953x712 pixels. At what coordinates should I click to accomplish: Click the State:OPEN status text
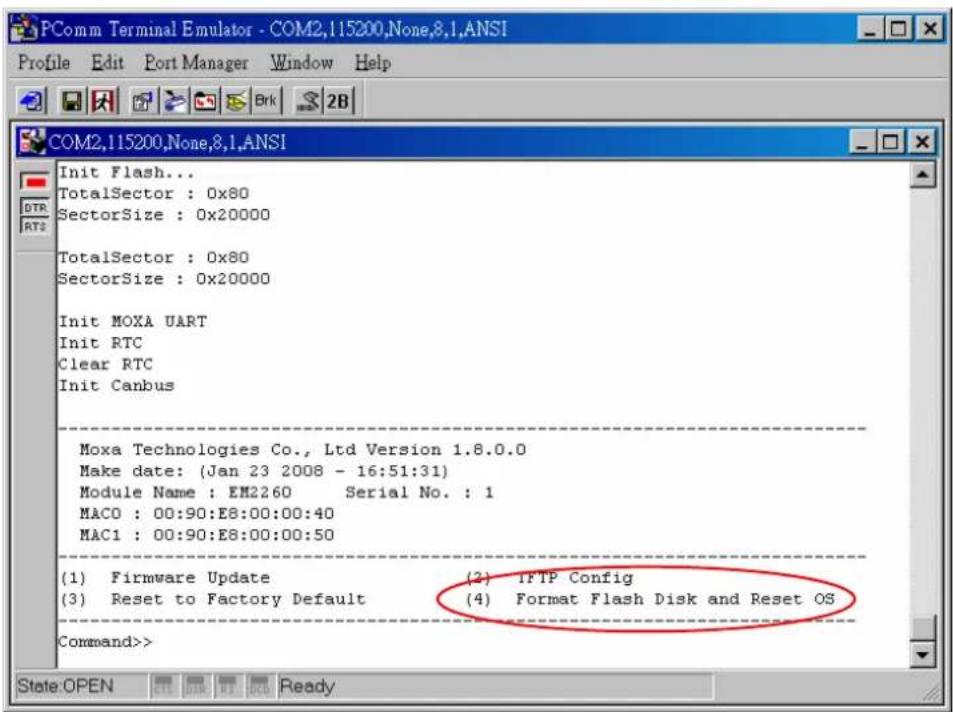(x=65, y=686)
